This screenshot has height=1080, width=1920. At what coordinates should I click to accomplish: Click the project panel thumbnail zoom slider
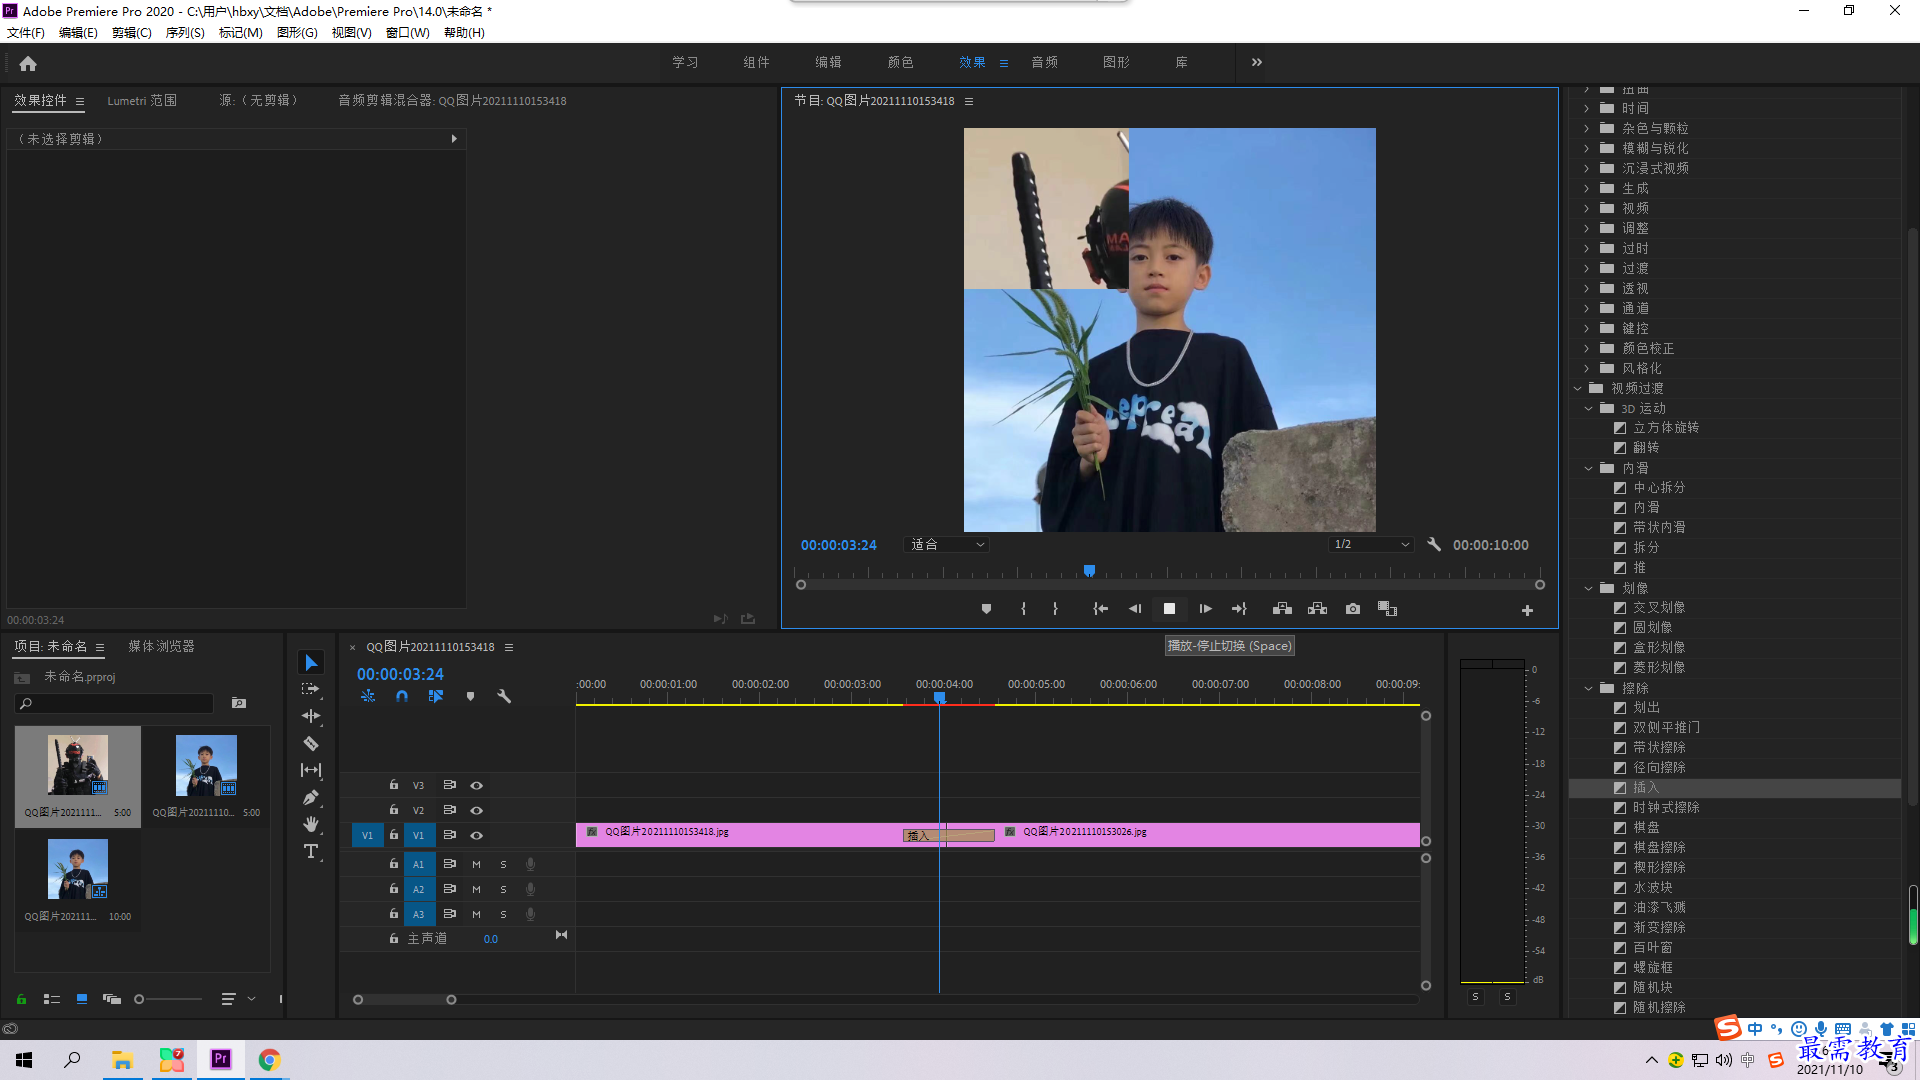[x=139, y=999]
